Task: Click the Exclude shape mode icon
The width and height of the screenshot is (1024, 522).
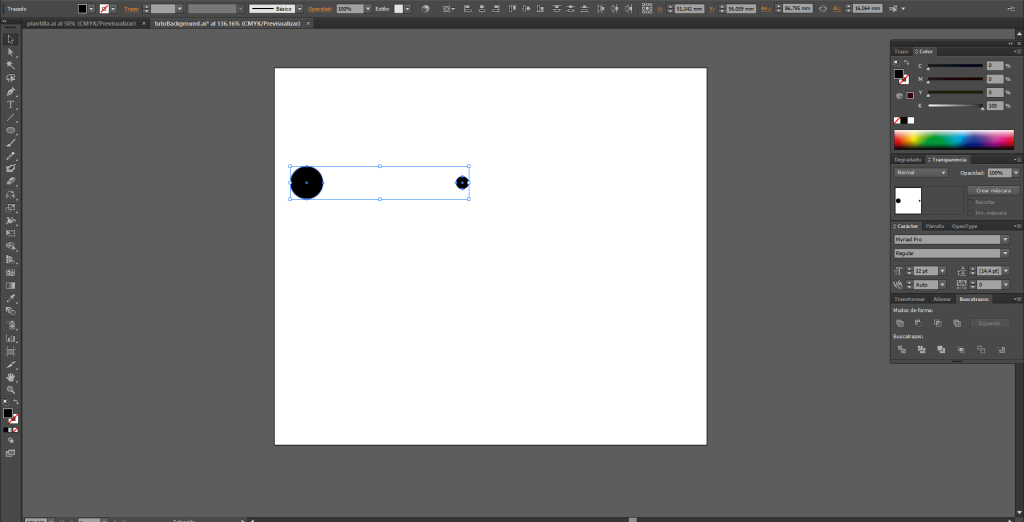Action: (957, 323)
